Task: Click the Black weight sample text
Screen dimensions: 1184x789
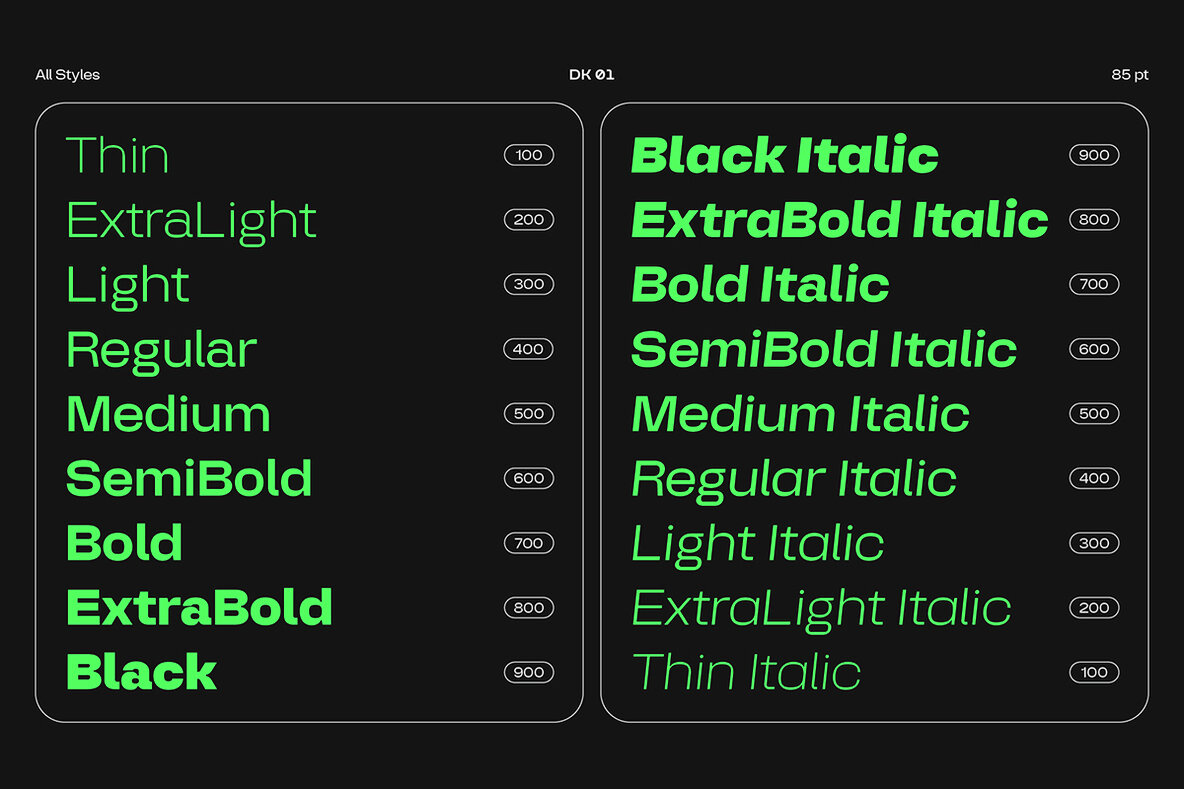Action: coord(141,672)
